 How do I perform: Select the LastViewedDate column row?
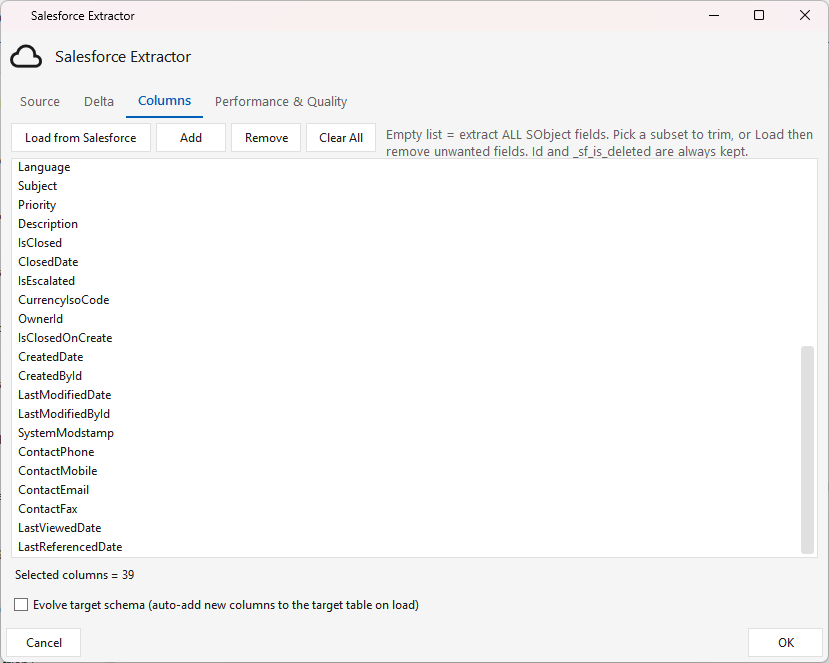click(x=406, y=529)
